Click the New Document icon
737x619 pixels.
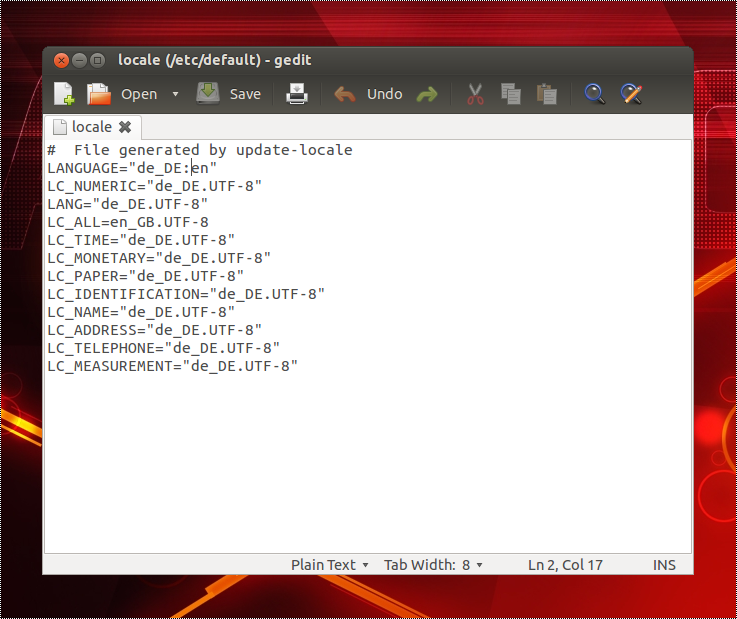pyautogui.click(x=64, y=94)
